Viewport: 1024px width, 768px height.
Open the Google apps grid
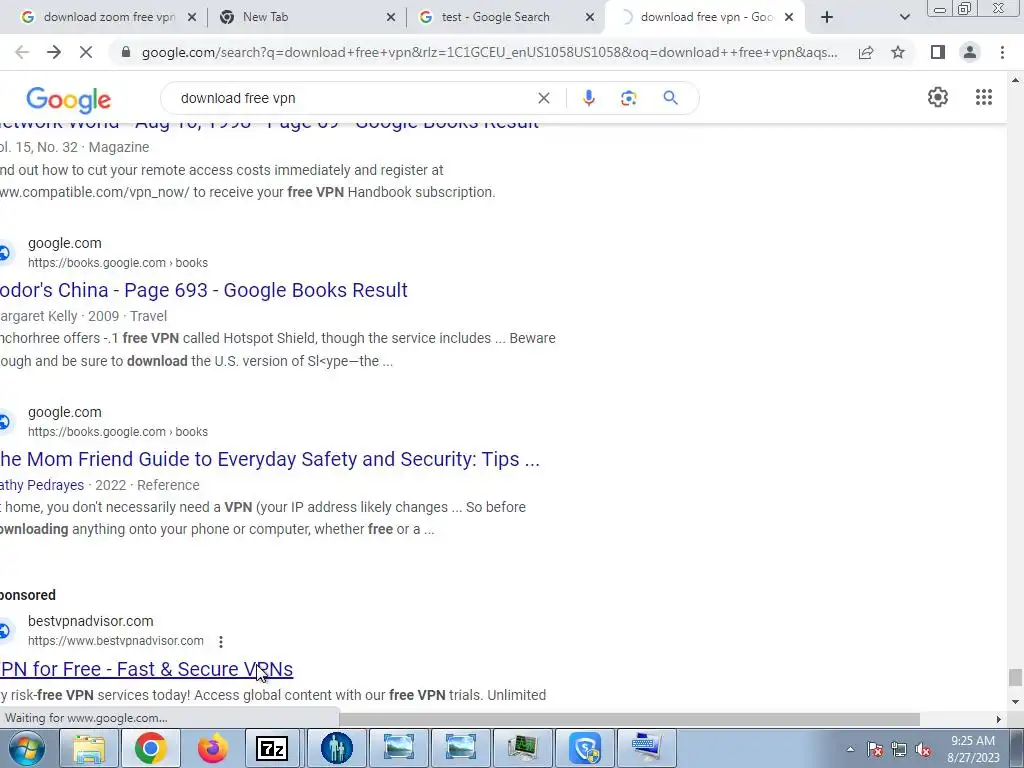(984, 97)
